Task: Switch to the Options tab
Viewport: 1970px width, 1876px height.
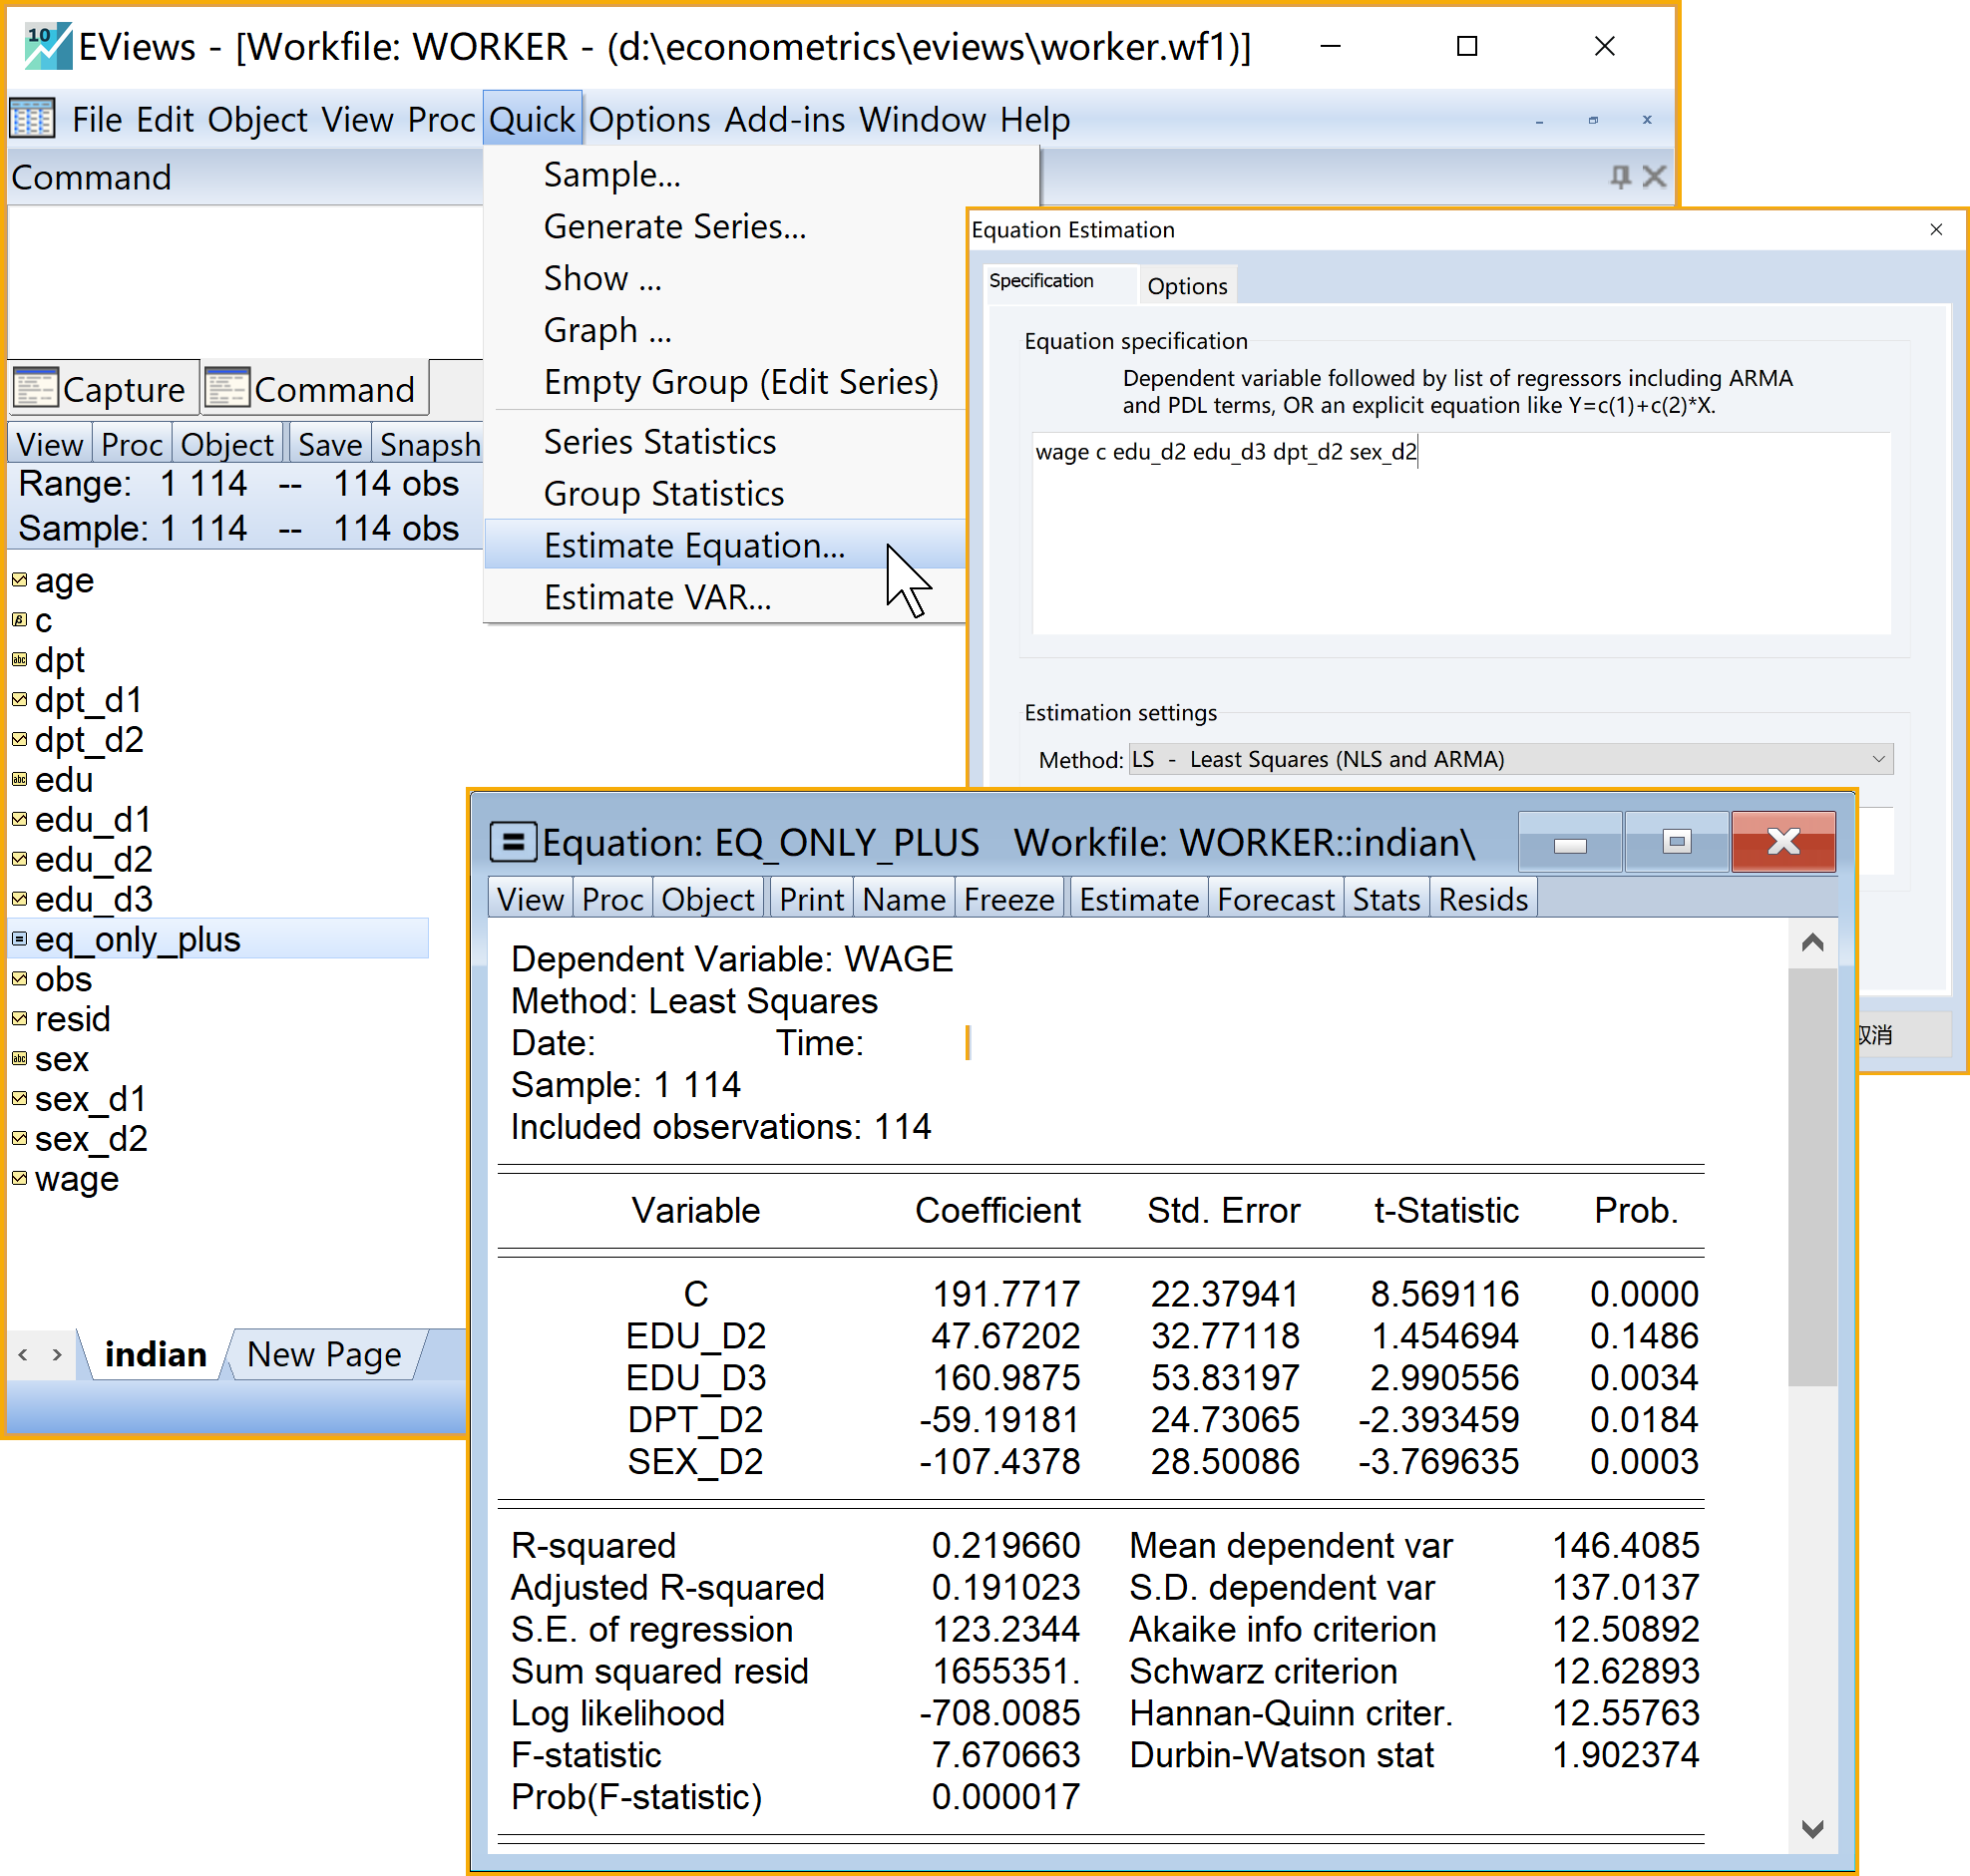Action: click(x=1186, y=286)
